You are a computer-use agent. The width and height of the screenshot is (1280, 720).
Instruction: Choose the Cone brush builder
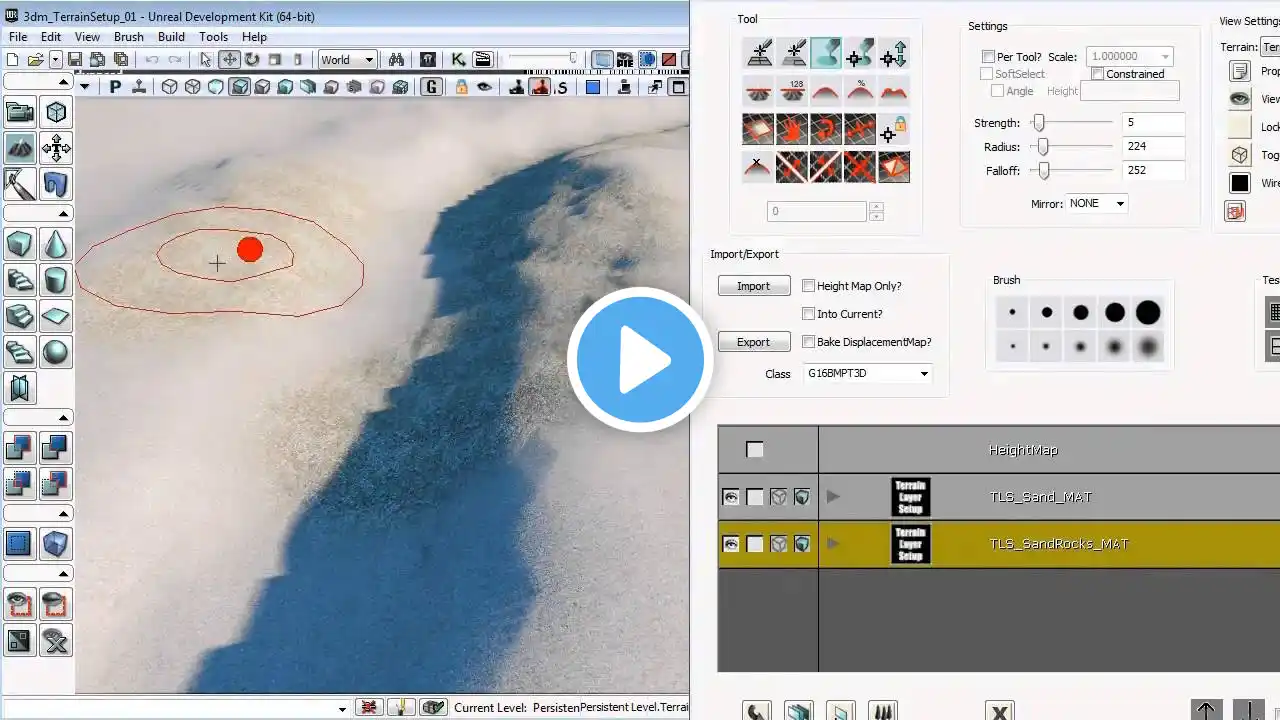[56, 243]
